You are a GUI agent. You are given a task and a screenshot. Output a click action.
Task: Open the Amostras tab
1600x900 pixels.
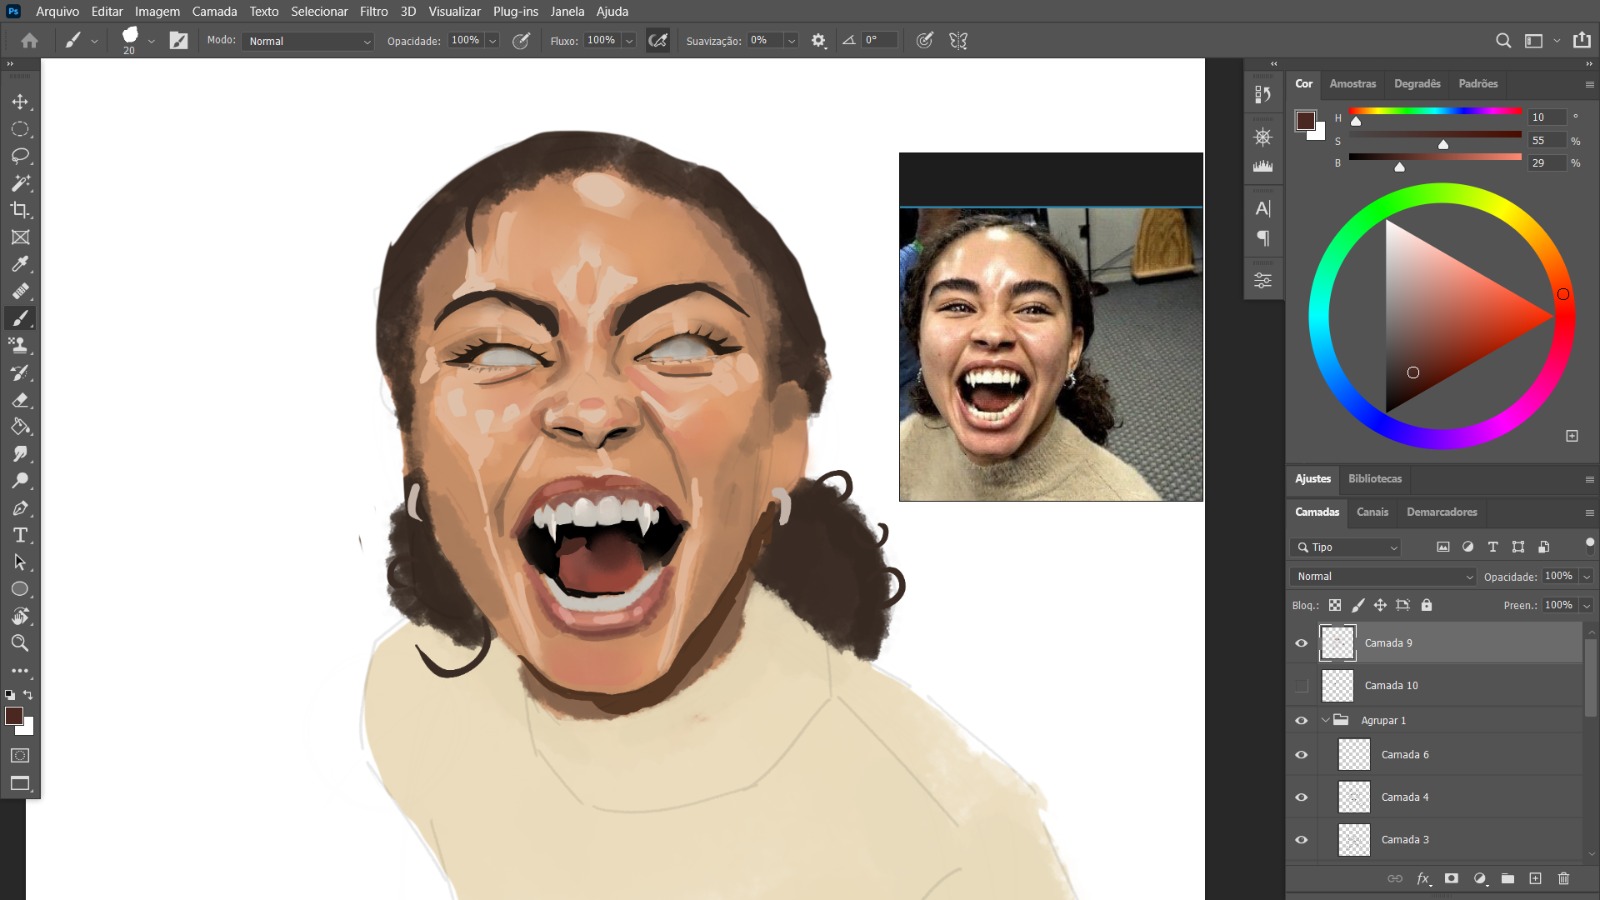pos(1352,84)
